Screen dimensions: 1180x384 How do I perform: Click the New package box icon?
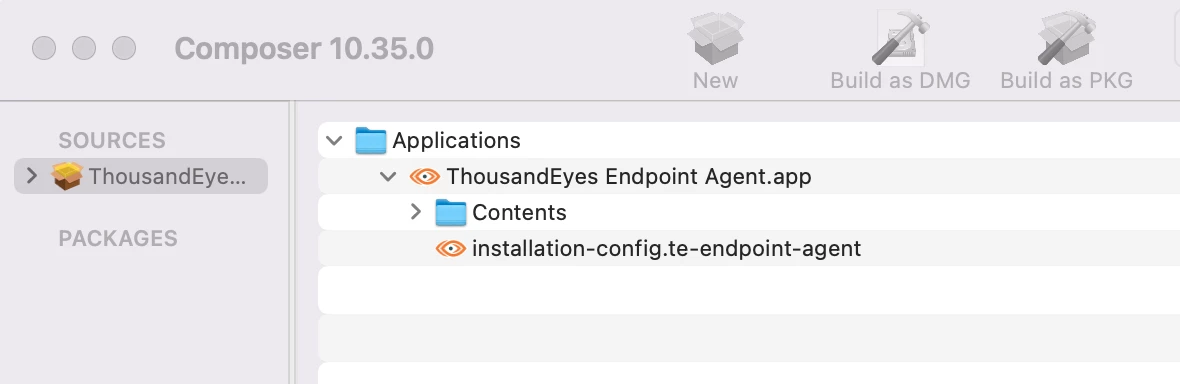[715, 38]
